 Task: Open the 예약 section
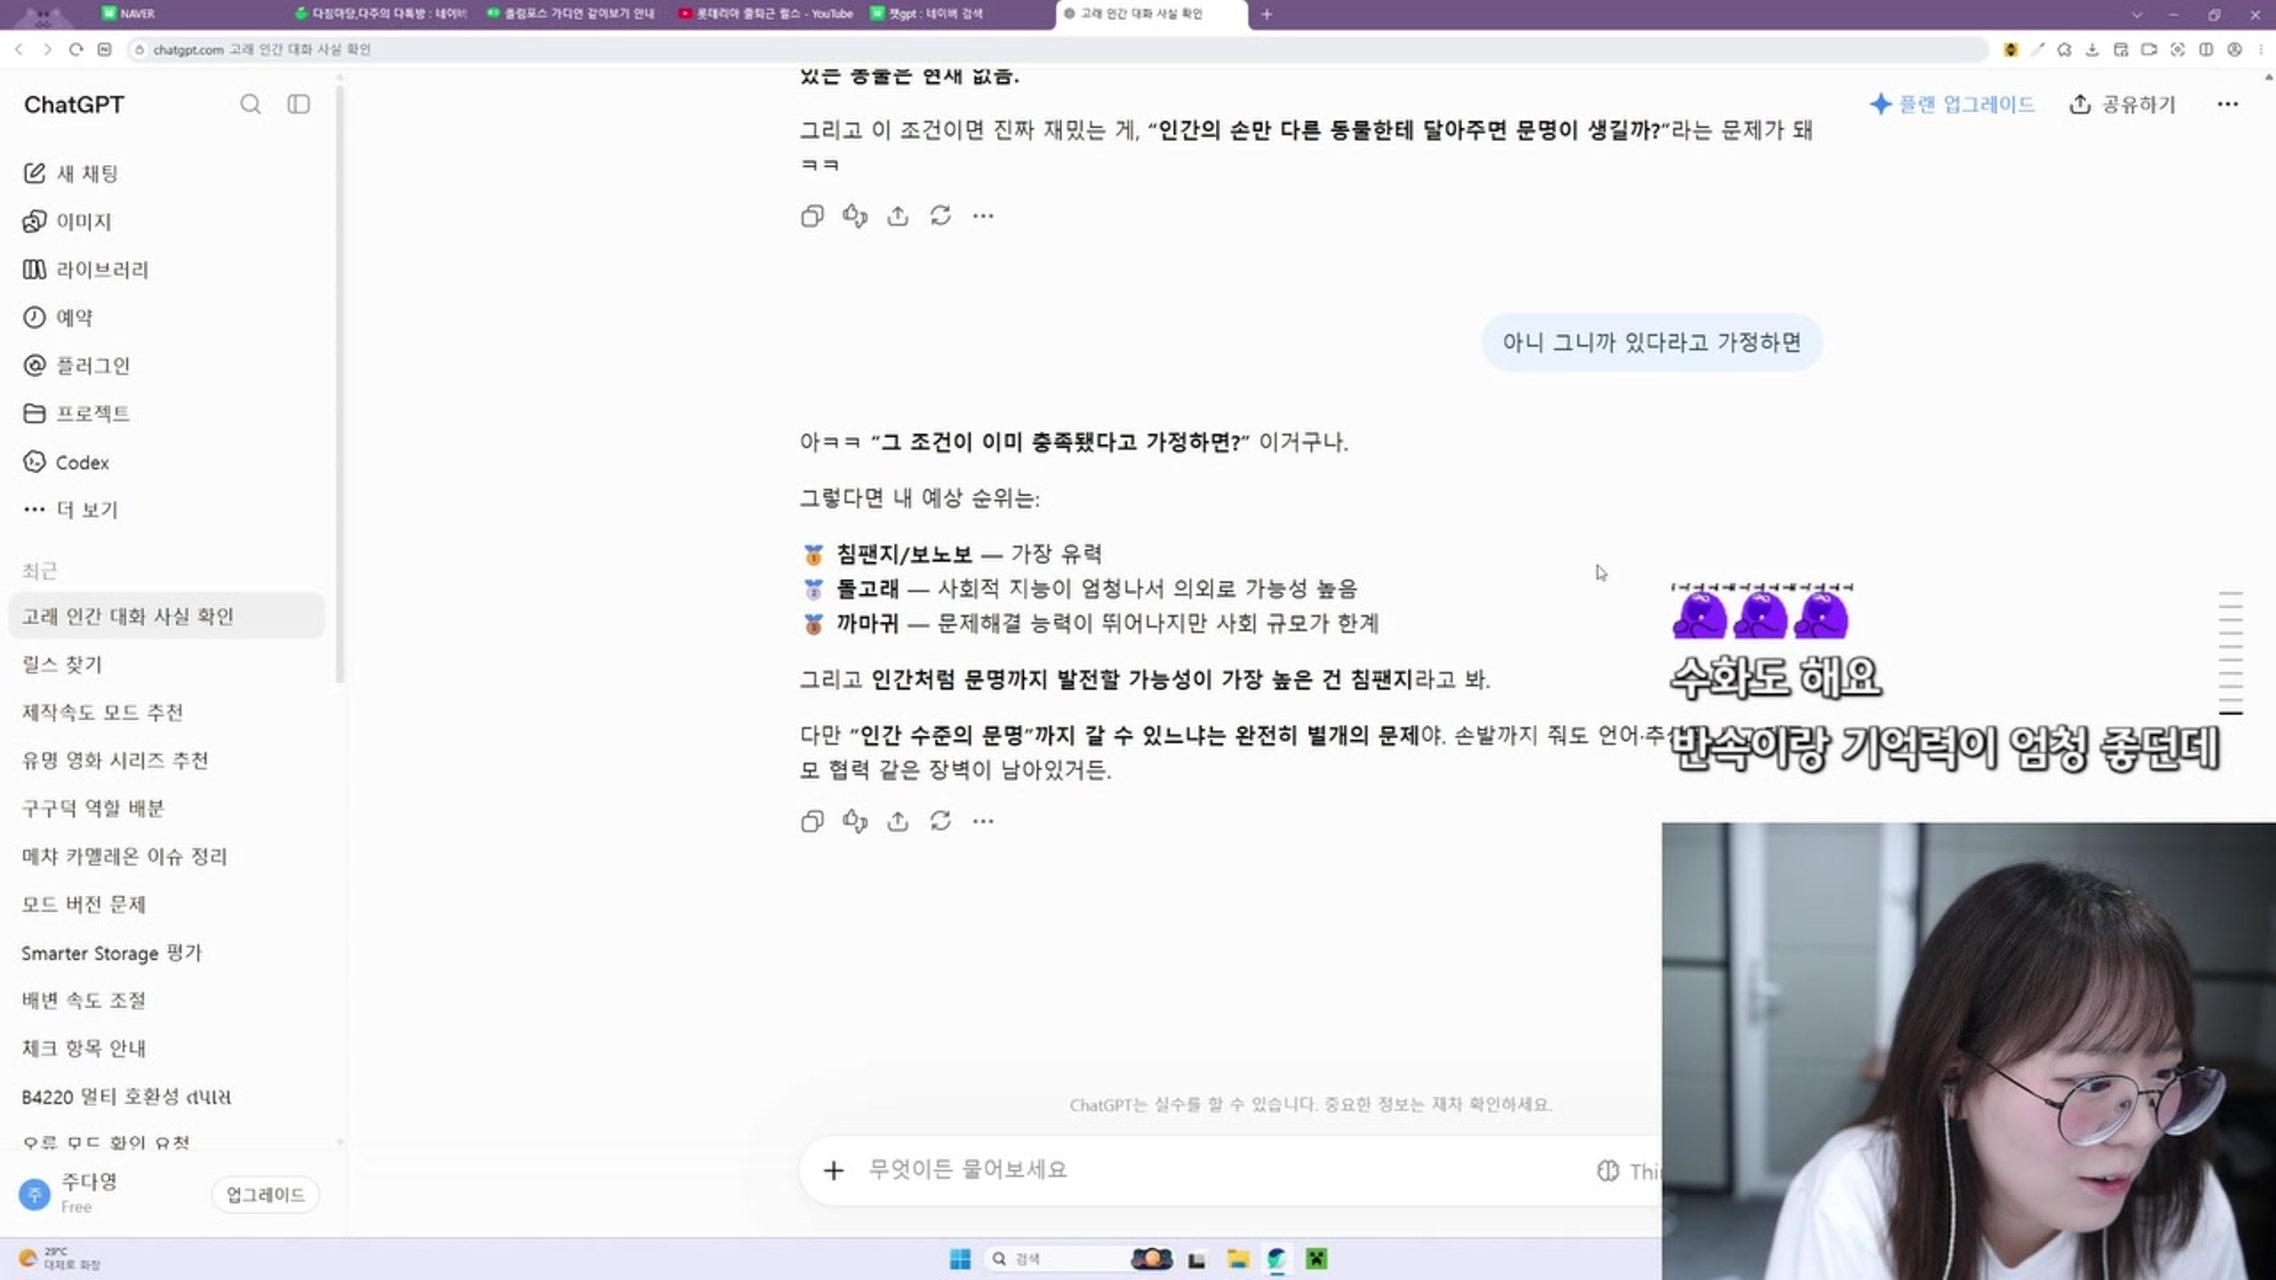point(166,317)
